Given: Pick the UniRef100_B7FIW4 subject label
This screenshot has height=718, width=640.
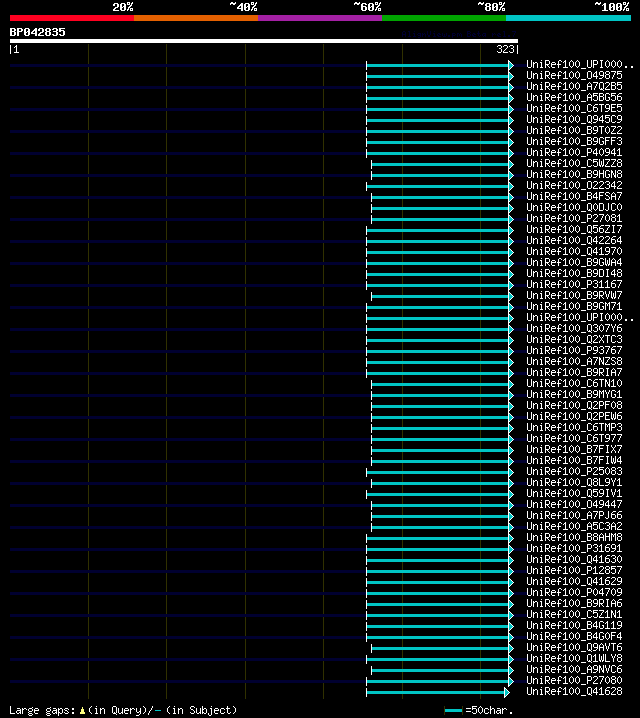Looking at the screenshot, I should (x=574, y=460).
